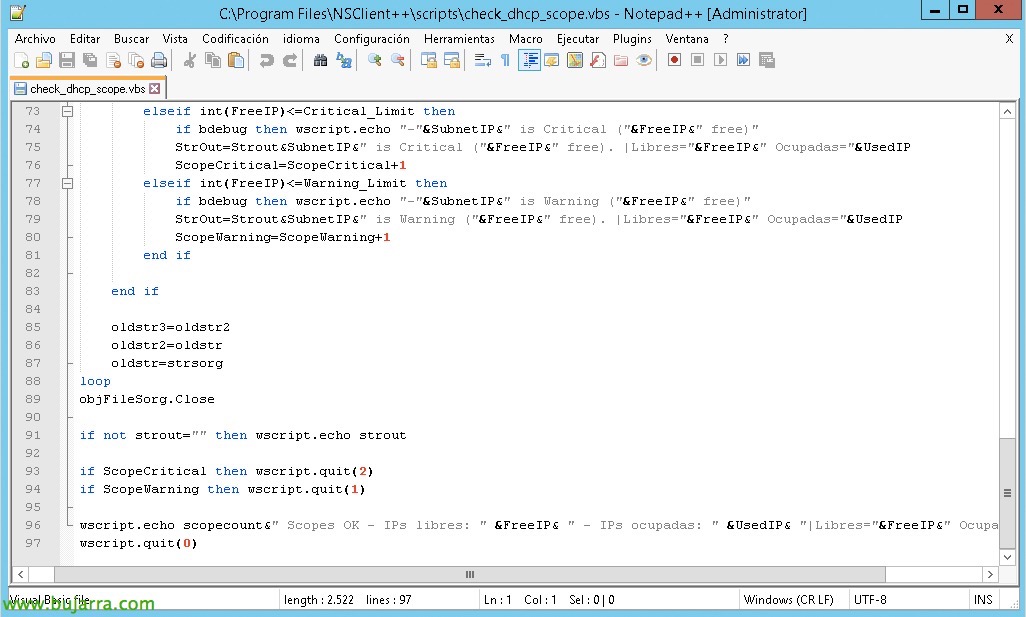Print the document with the printer icon
The image size is (1026, 617).
coord(159,61)
